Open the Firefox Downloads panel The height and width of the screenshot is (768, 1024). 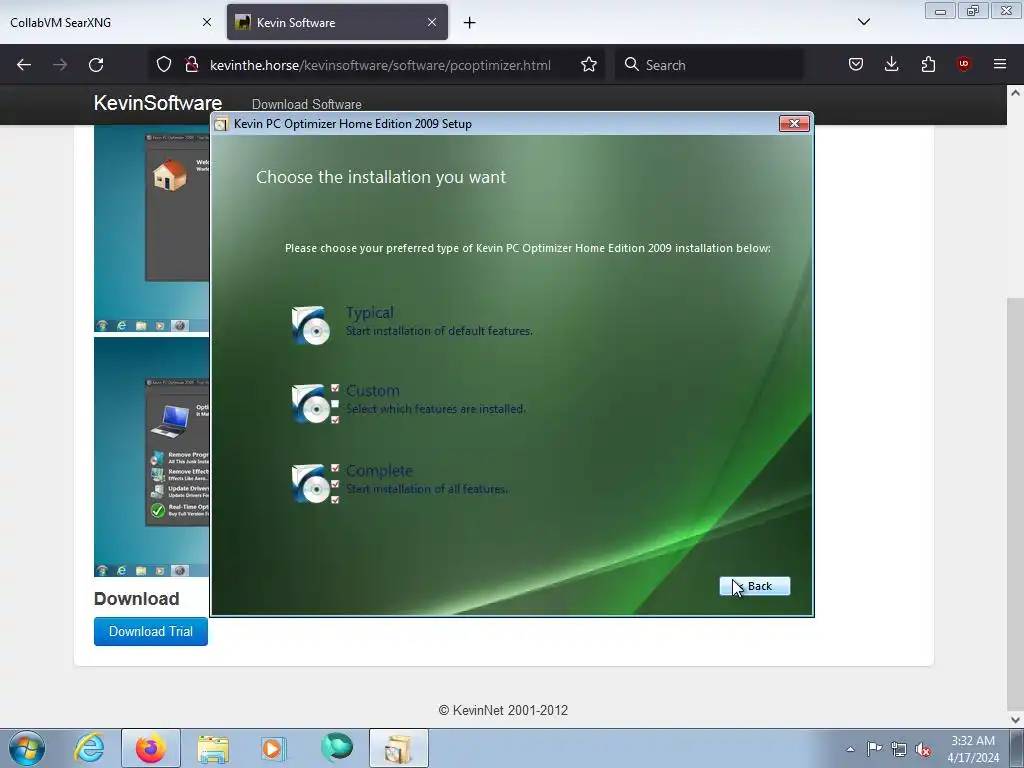[891, 64]
